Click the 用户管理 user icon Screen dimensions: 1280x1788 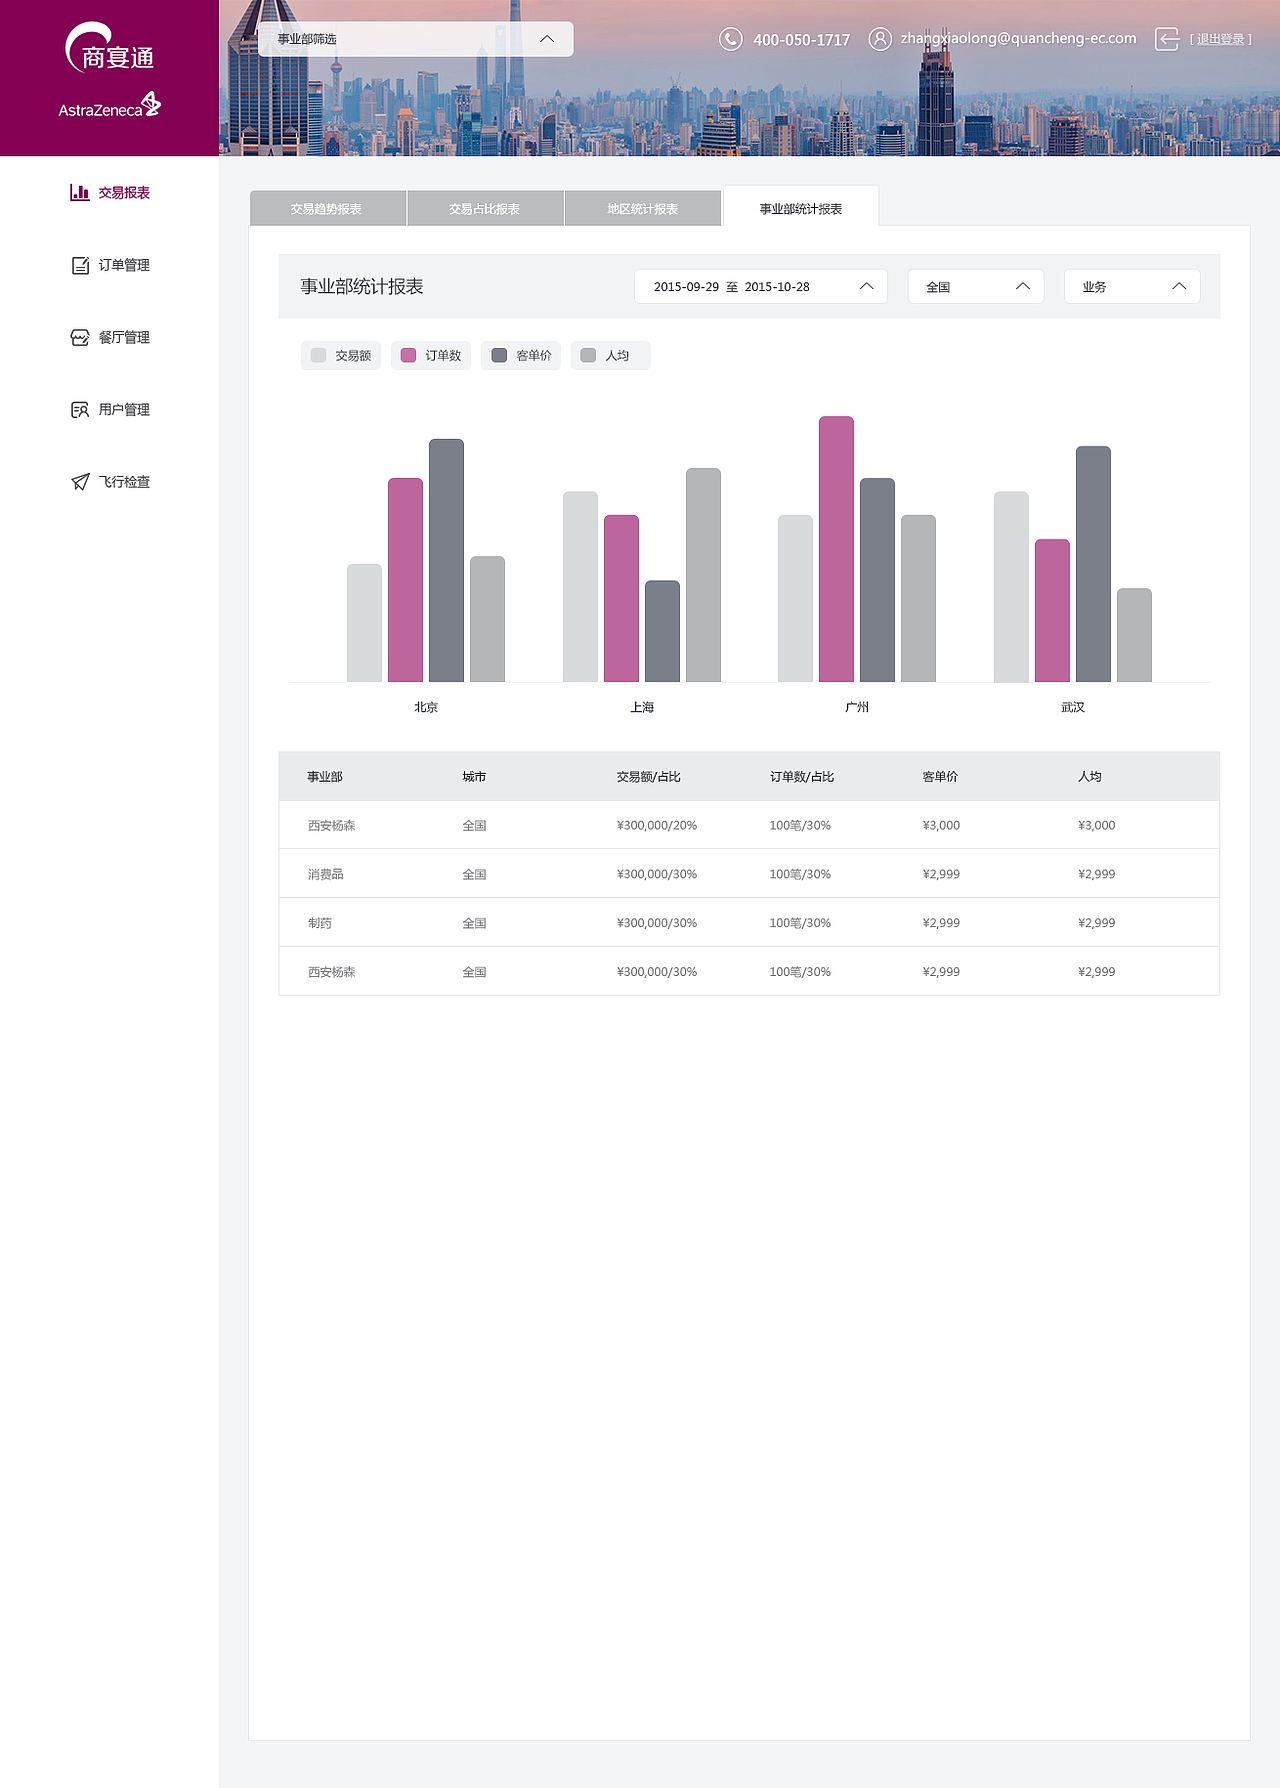point(80,409)
